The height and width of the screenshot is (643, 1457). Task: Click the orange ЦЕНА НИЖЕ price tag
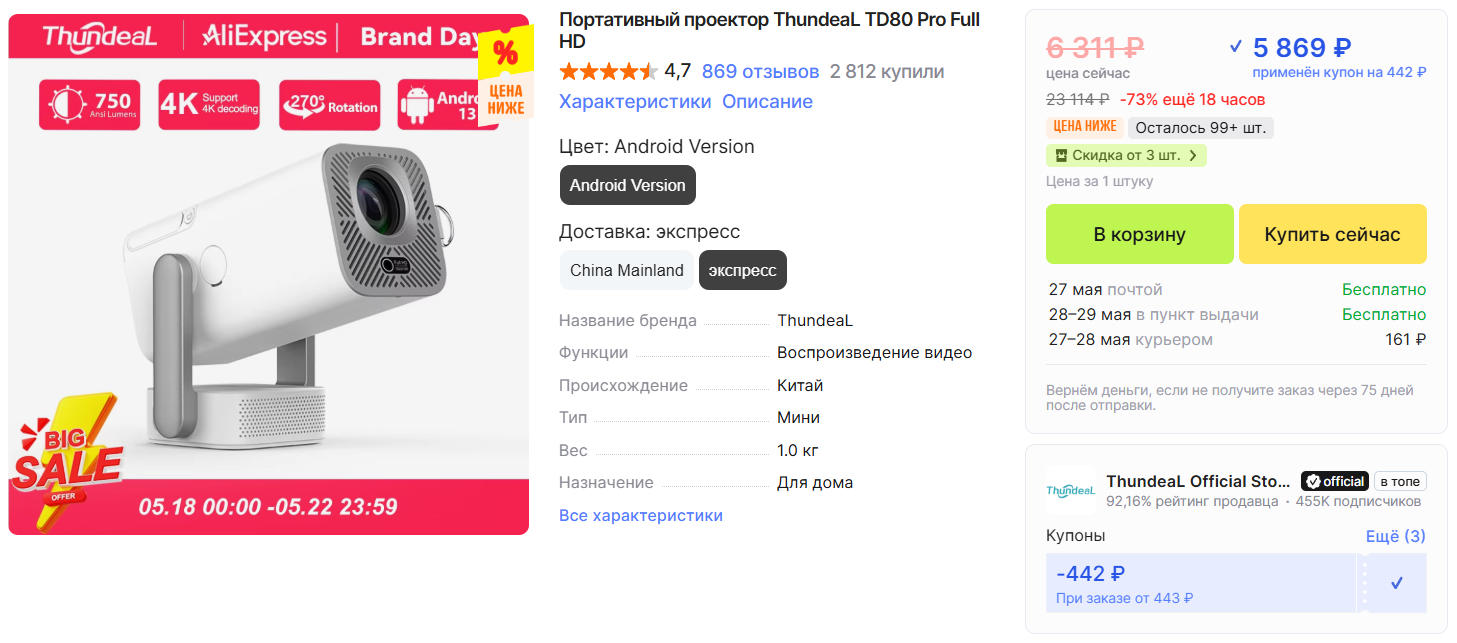click(x=1084, y=127)
